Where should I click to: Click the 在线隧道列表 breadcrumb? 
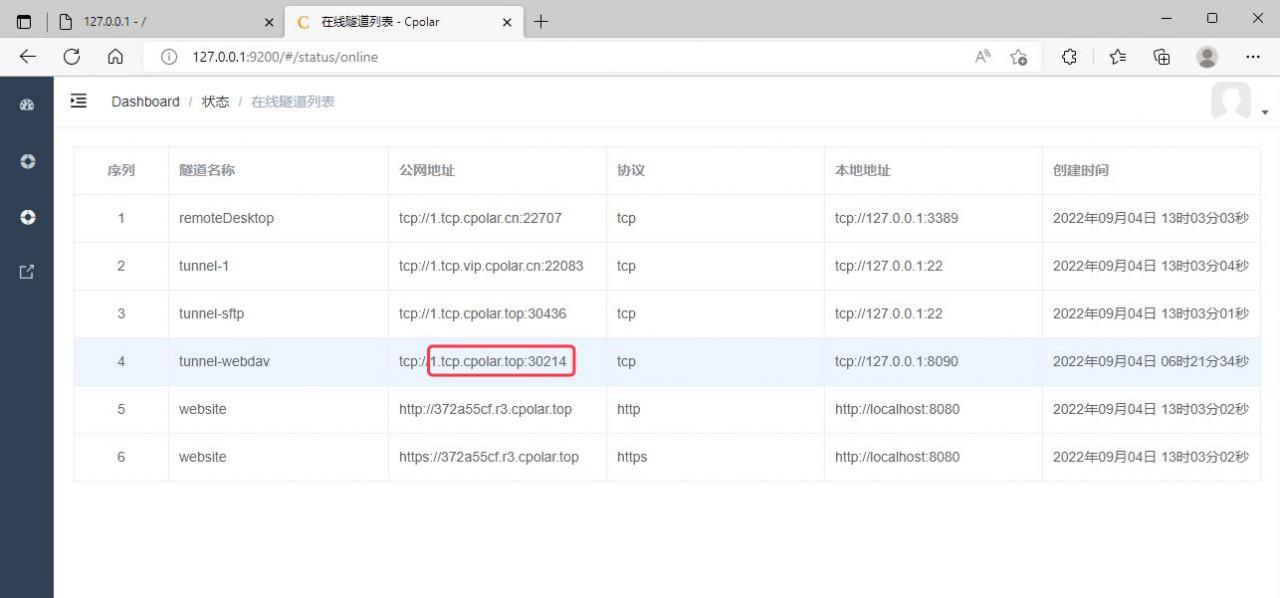[x=293, y=102]
